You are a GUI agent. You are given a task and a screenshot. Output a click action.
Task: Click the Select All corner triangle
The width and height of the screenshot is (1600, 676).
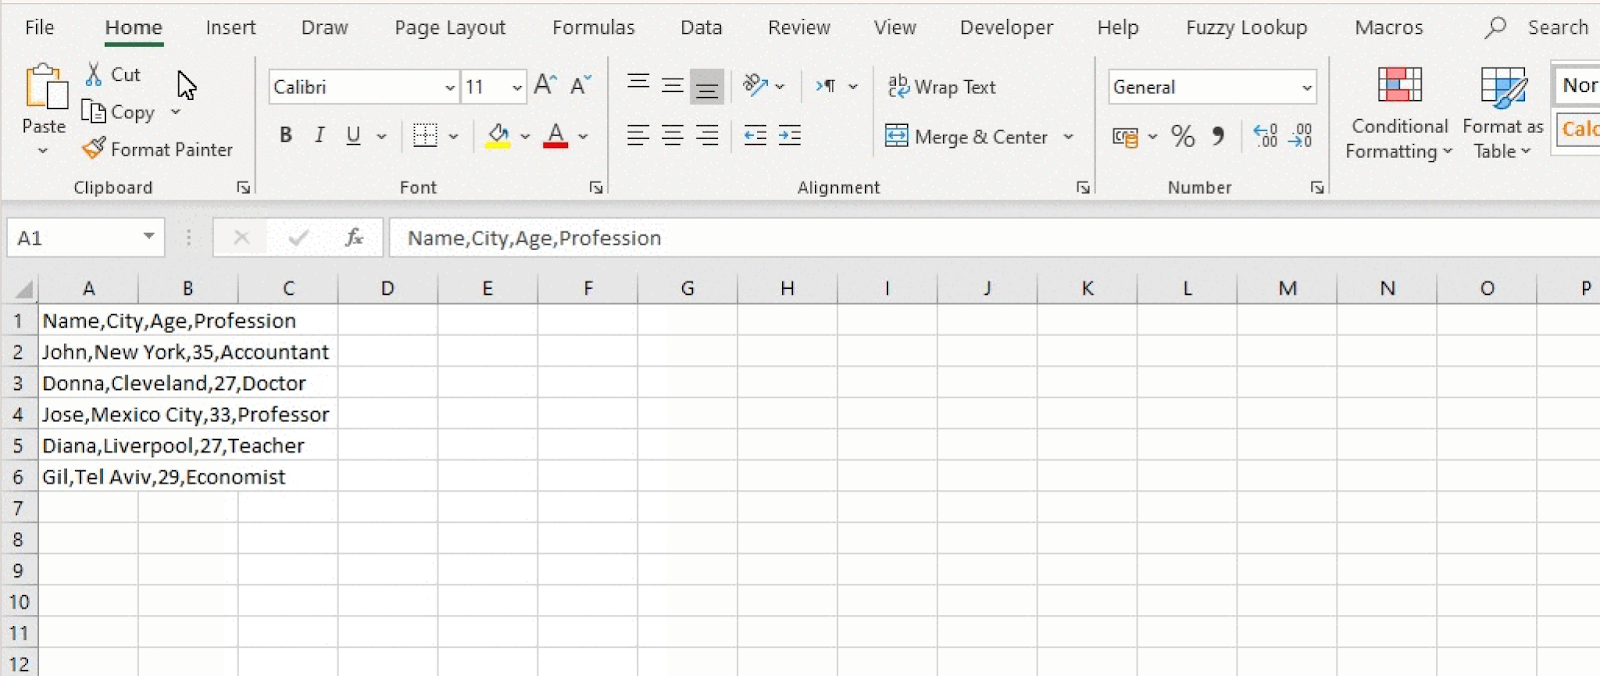click(23, 290)
